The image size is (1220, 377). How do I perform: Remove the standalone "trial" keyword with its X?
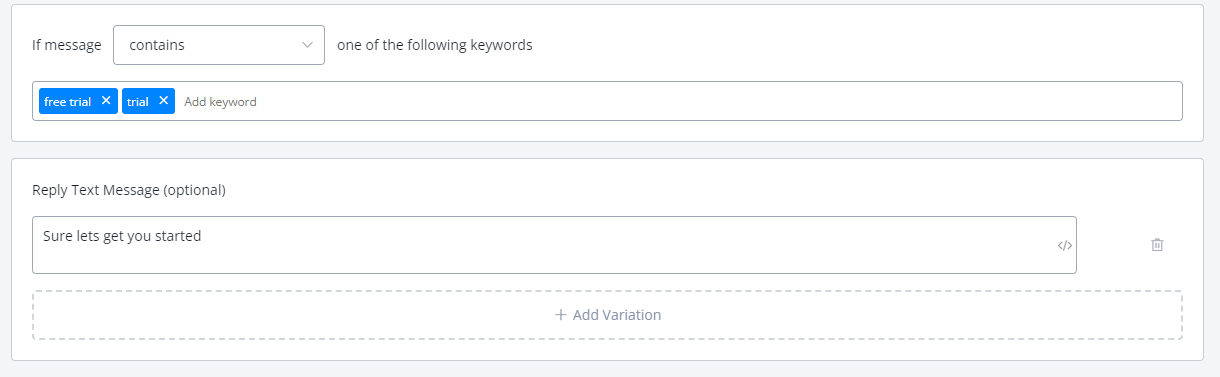pyautogui.click(x=163, y=101)
